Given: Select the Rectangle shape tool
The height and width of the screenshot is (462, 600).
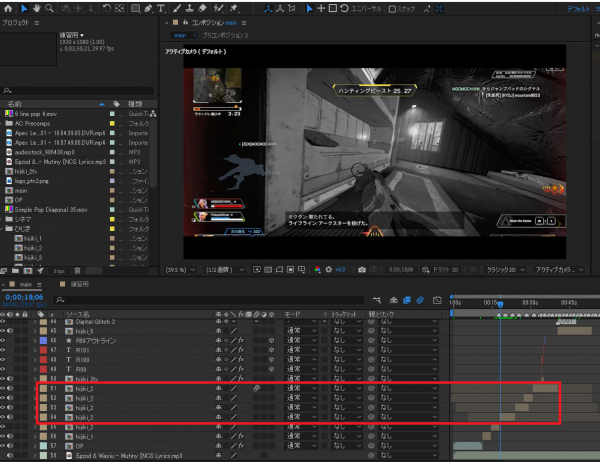Looking at the screenshot, I should tap(135, 8).
